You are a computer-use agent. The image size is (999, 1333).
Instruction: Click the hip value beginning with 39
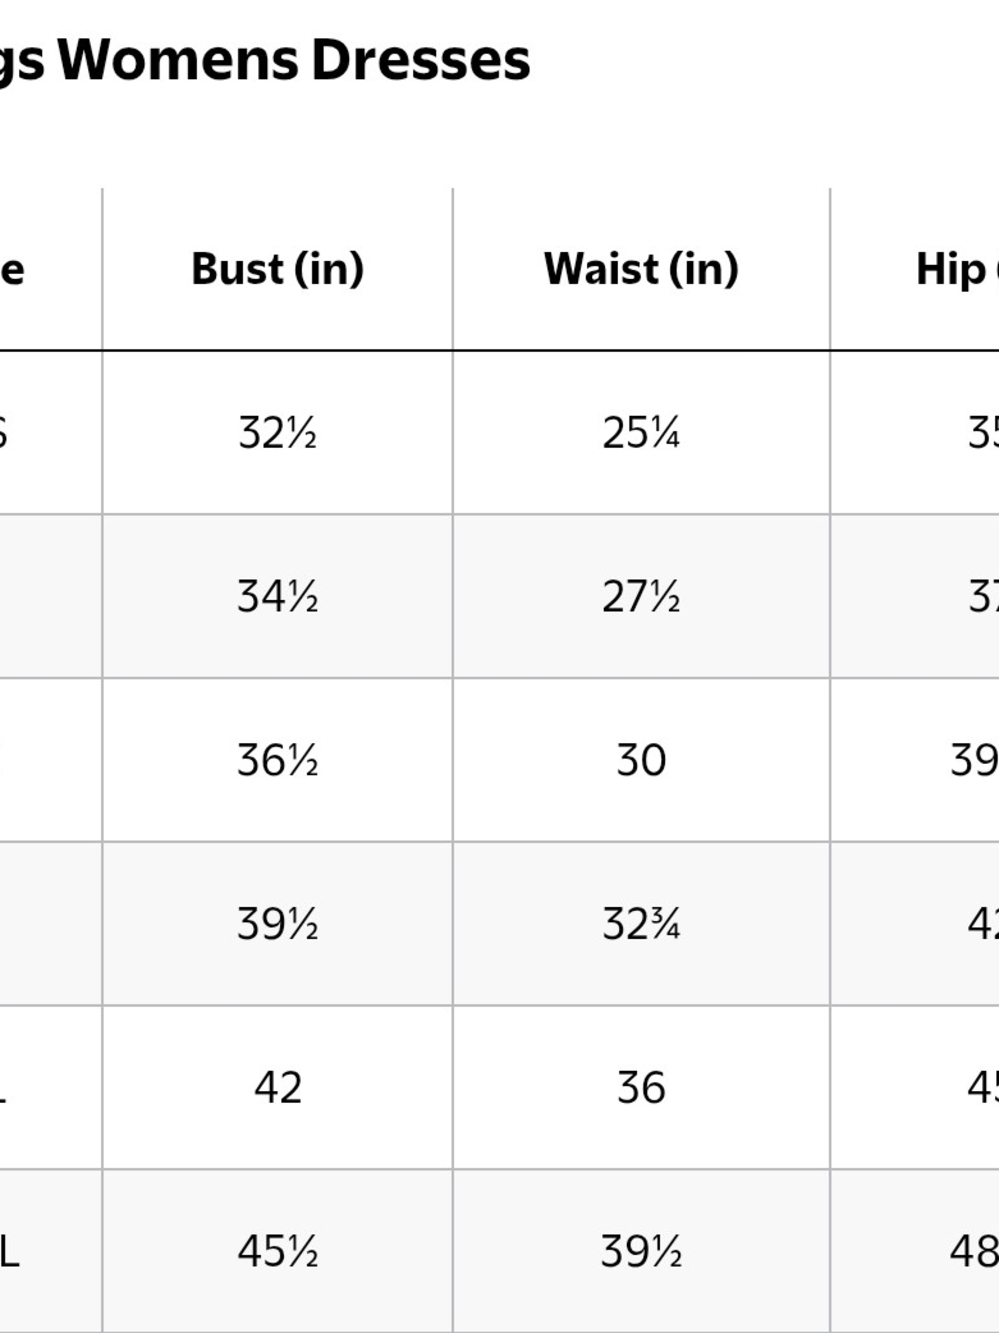click(x=974, y=761)
